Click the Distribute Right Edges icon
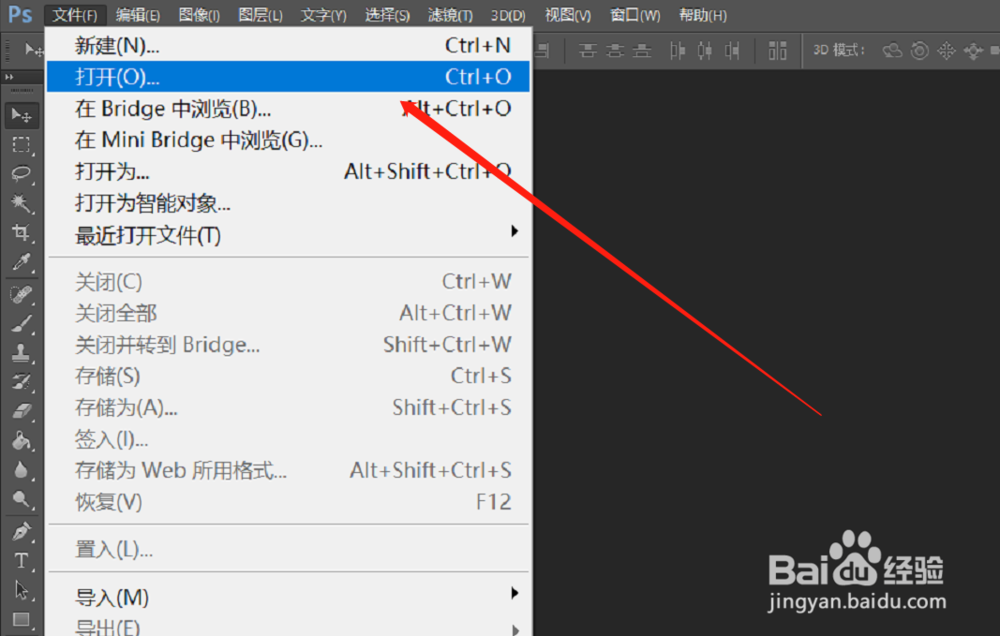Image resolution: width=1000 pixels, height=636 pixels. pyautogui.click(x=732, y=50)
